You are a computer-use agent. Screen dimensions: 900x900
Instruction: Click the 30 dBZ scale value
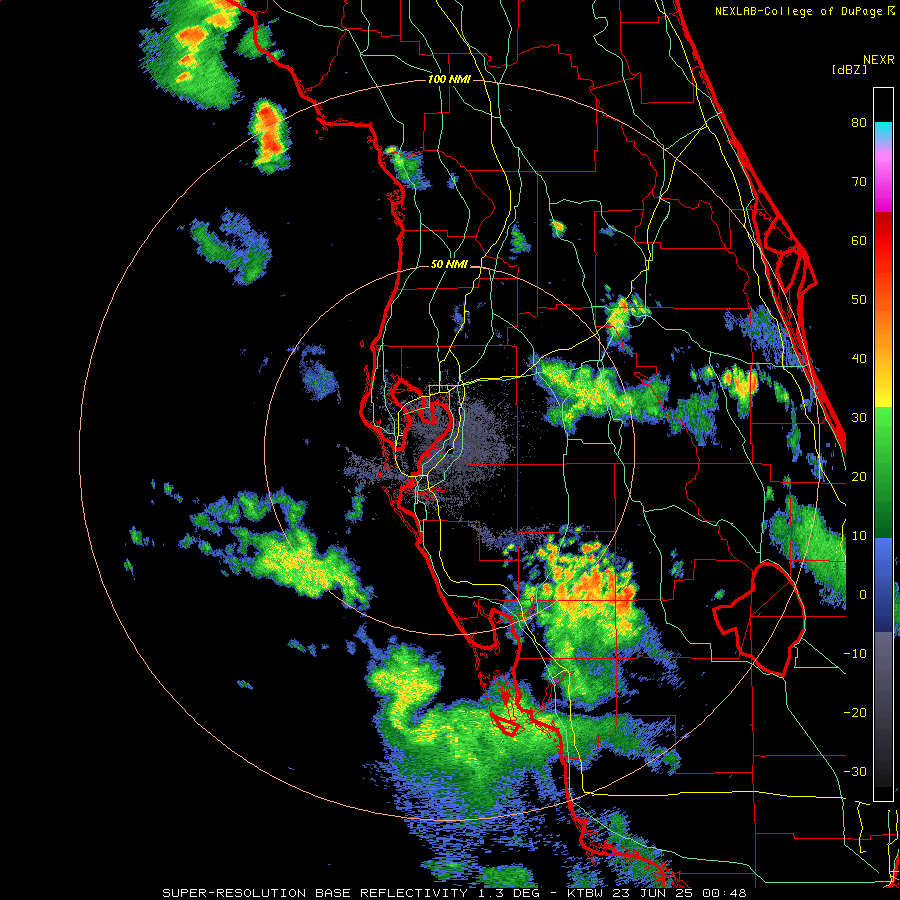tap(859, 418)
